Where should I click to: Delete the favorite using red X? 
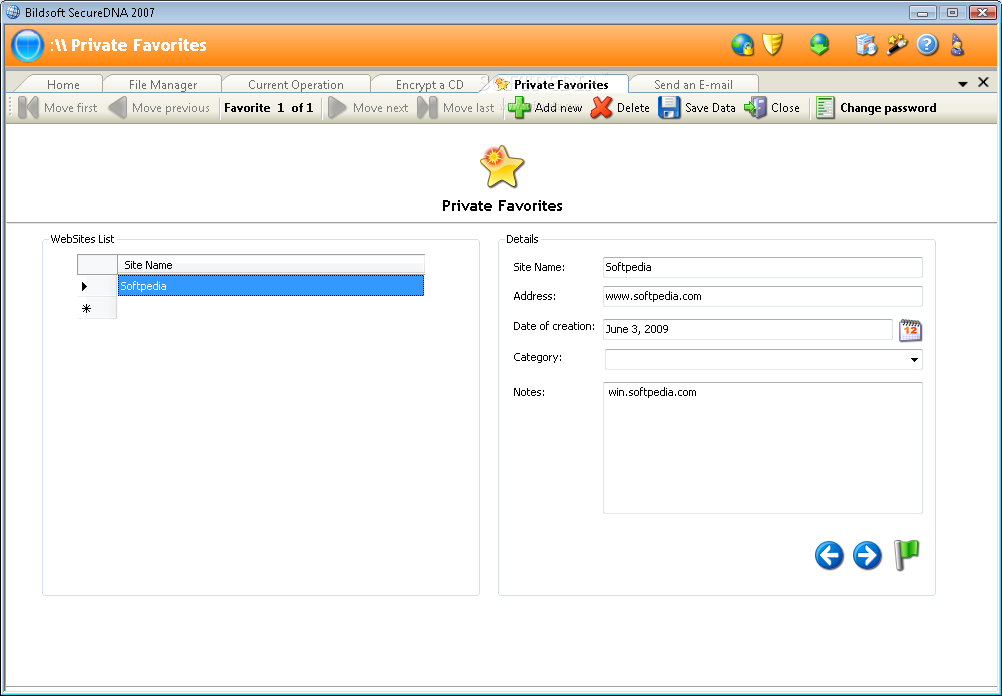click(x=620, y=107)
